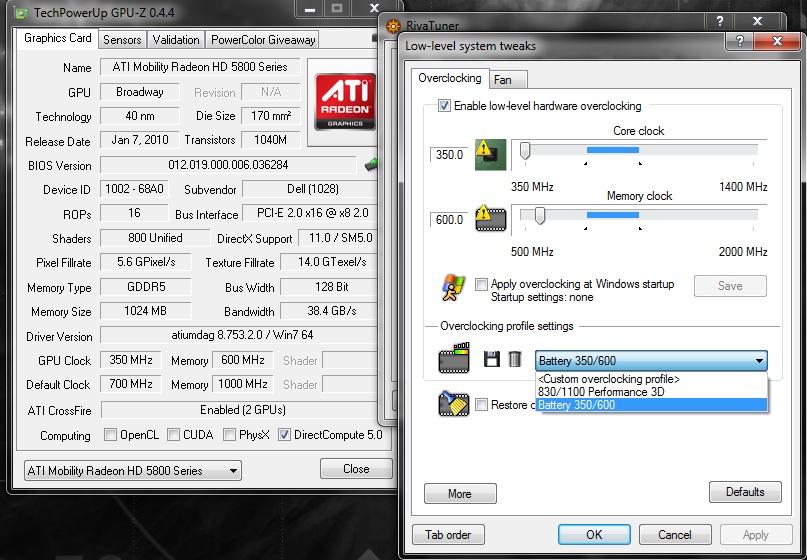Click the Startup settings: none text
Image resolution: width=807 pixels, height=560 pixels.
click(x=542, y=298)
